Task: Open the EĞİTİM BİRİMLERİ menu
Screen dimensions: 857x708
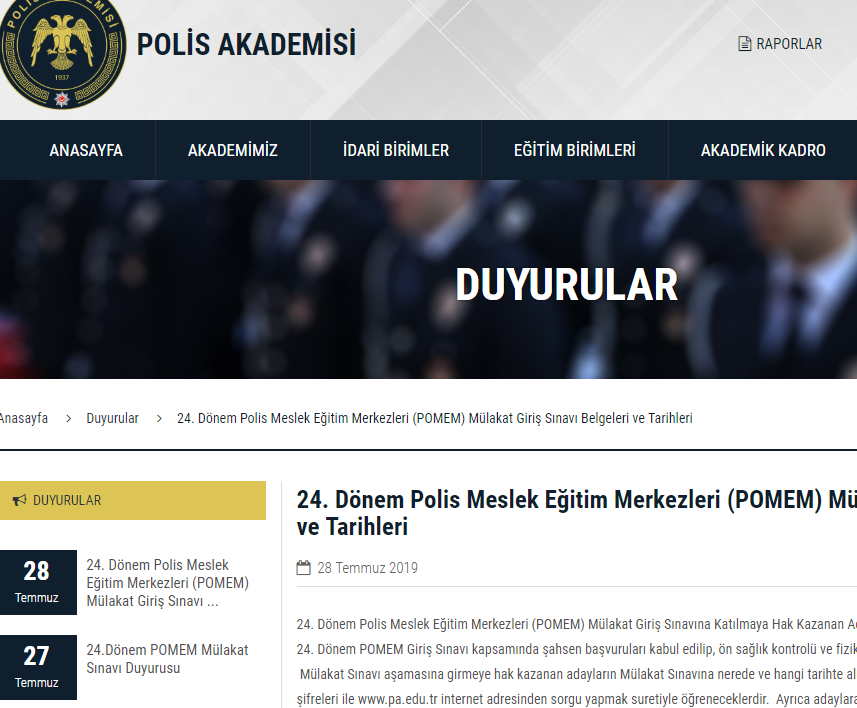Action: (574, 150)
